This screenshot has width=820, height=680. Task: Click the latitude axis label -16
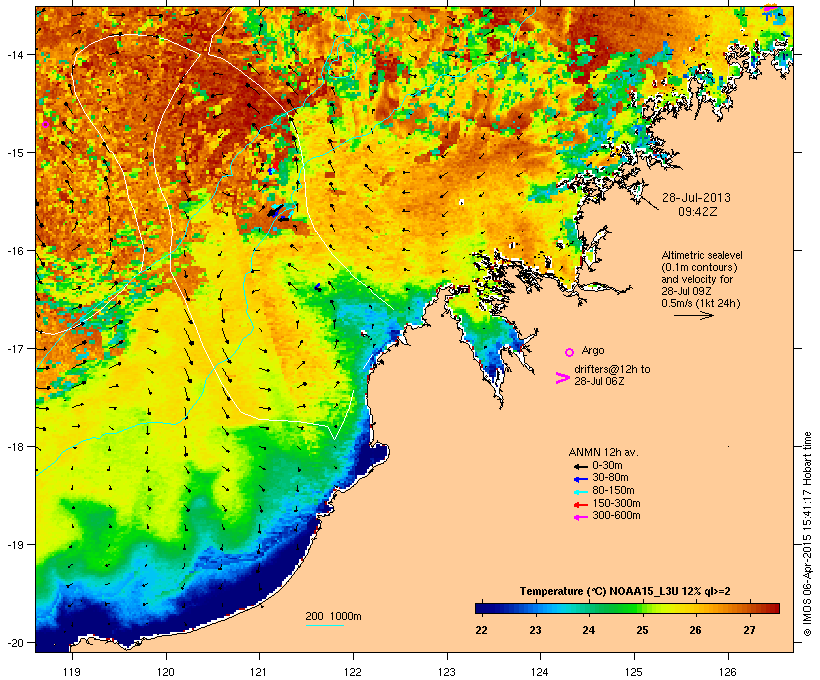[x=14, y=251]
